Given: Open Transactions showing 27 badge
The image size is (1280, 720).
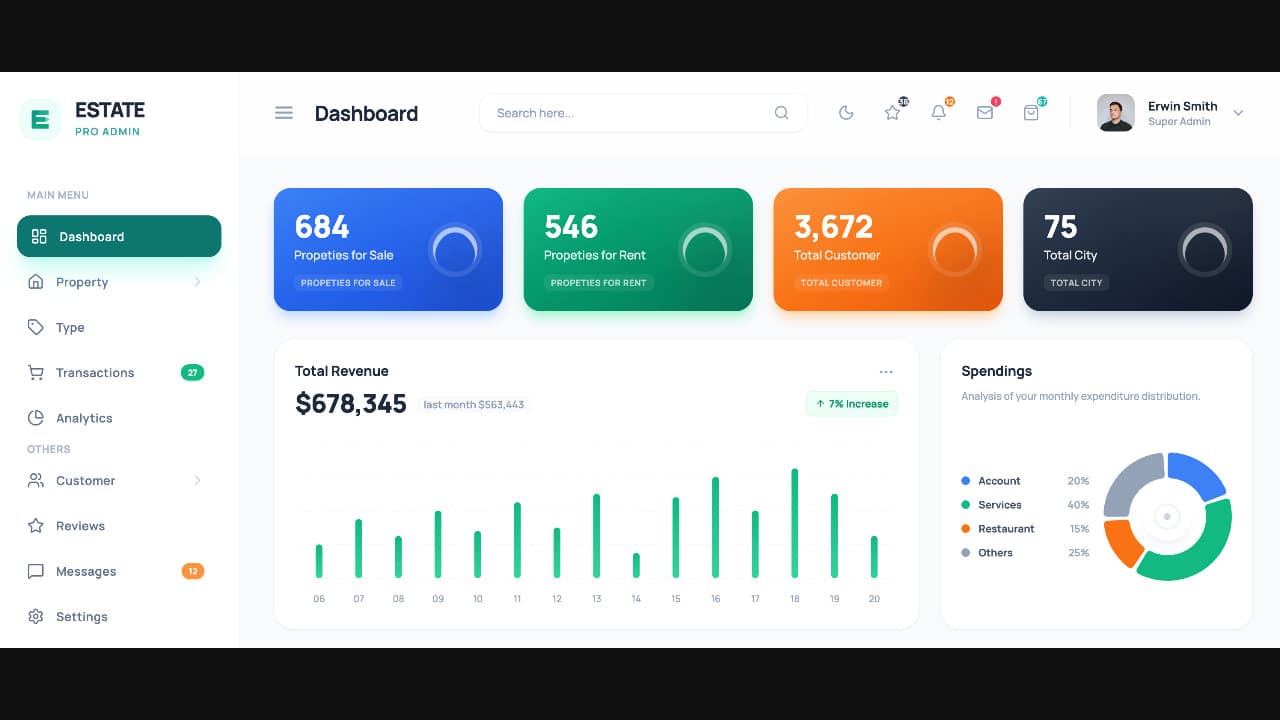Looking at the screenshot, I should (x=95, y=372).
